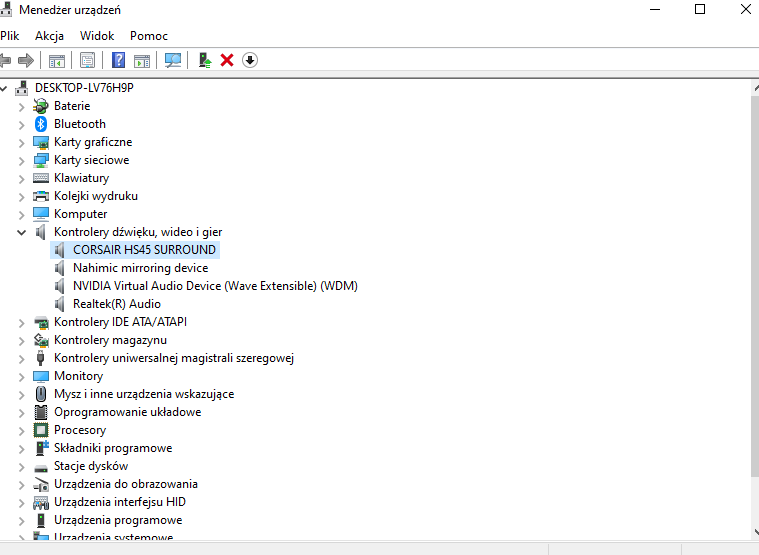Click the Stacje dysków drive icon
Screen dimensions: 759x555
coord(41,467)
